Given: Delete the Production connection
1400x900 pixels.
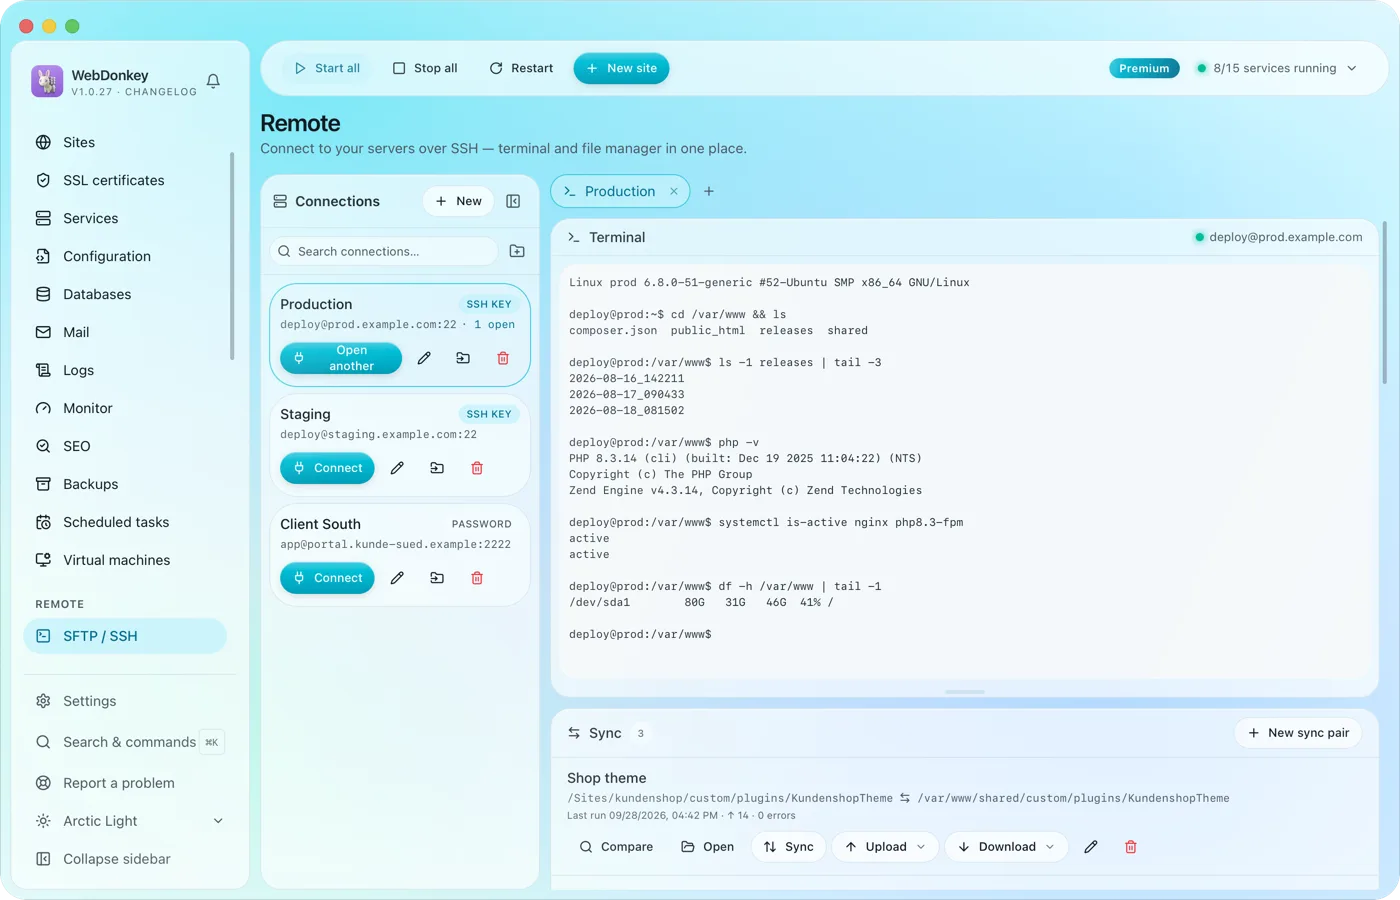Looking at the screenshot, I should point(503,358).
